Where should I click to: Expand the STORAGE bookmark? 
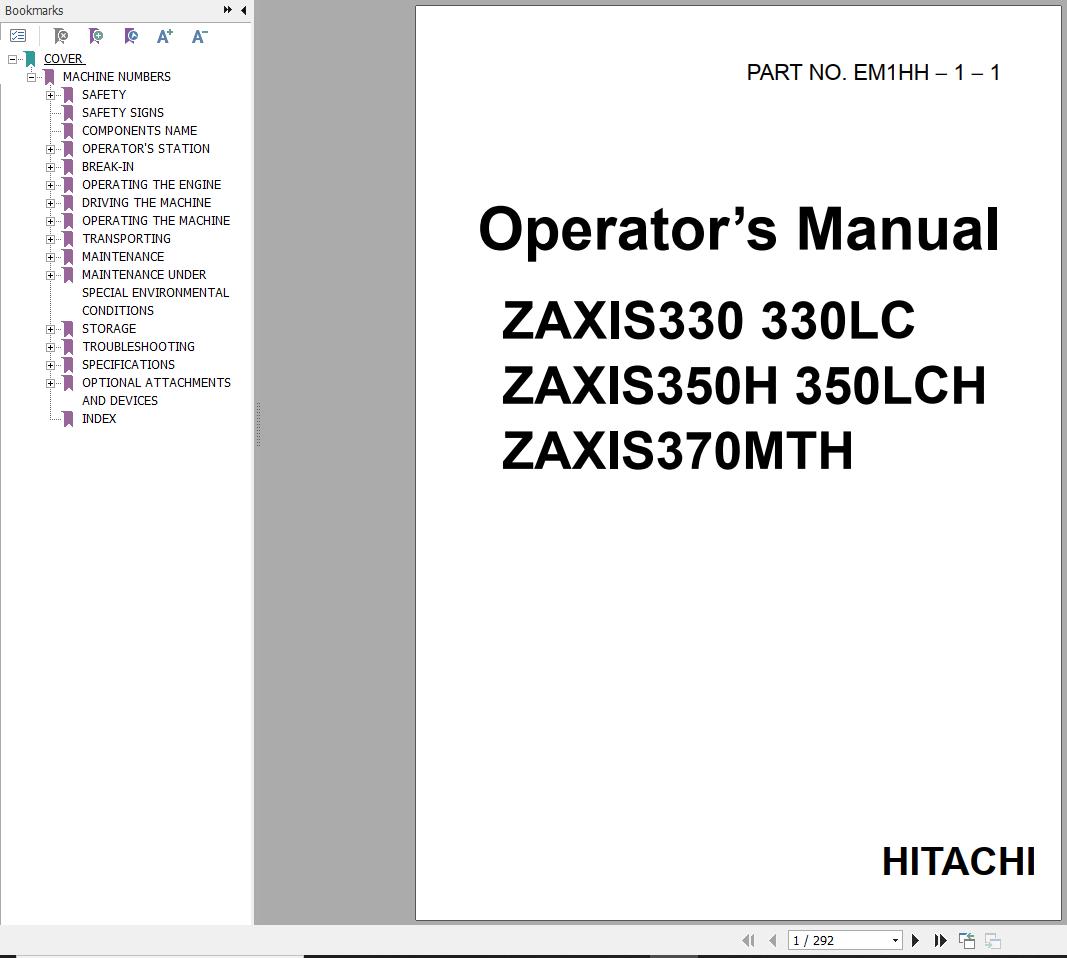(x=50, y=329)
